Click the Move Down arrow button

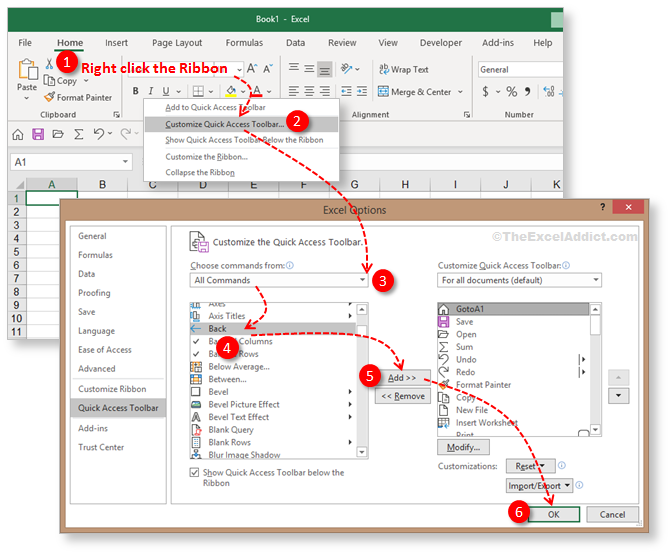(x=618, y=396)
